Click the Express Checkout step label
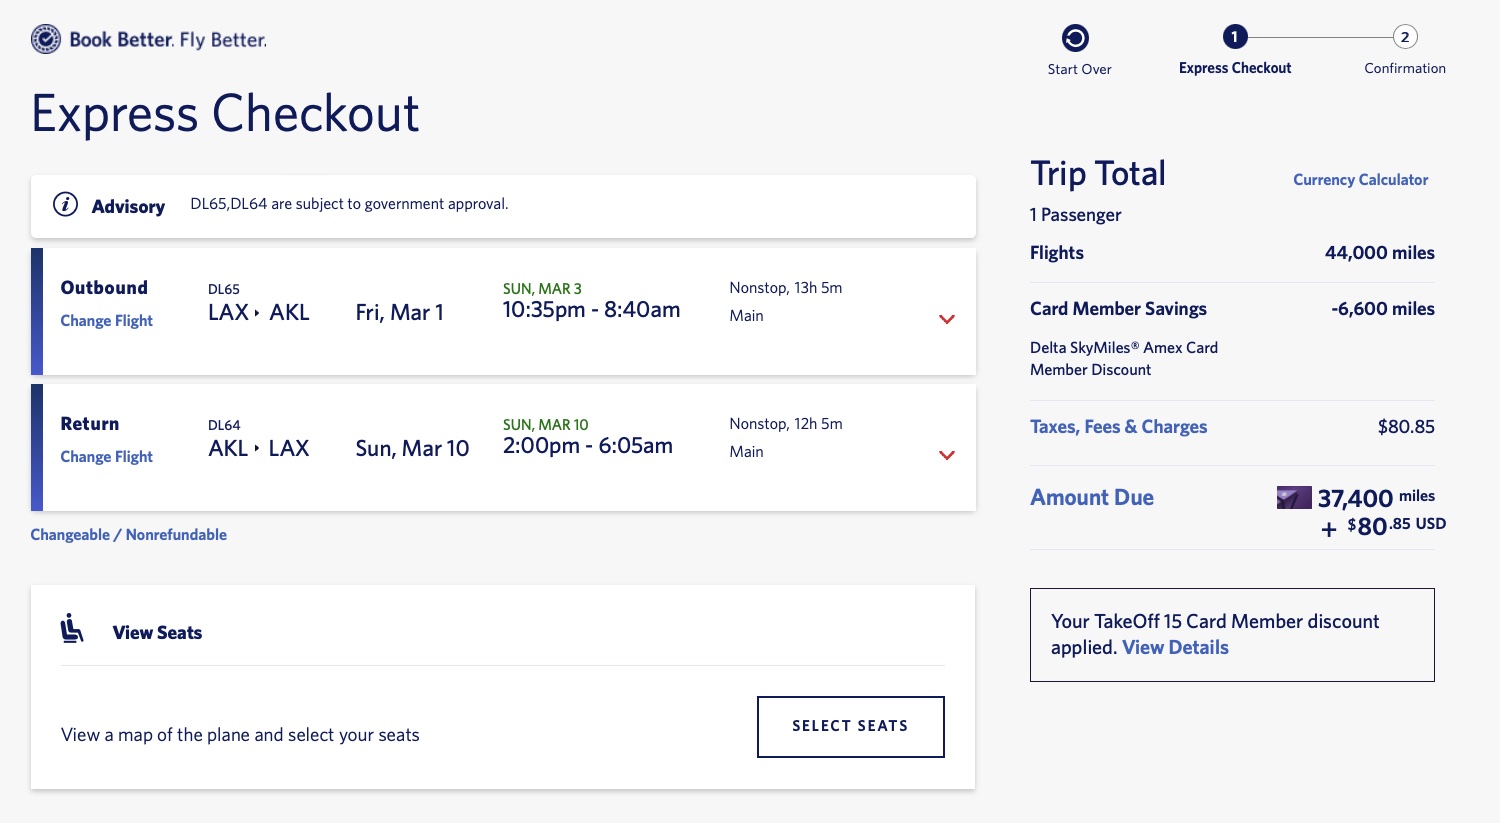The width and height of the screenshot is (1500, 823). tap(1235, 68)
